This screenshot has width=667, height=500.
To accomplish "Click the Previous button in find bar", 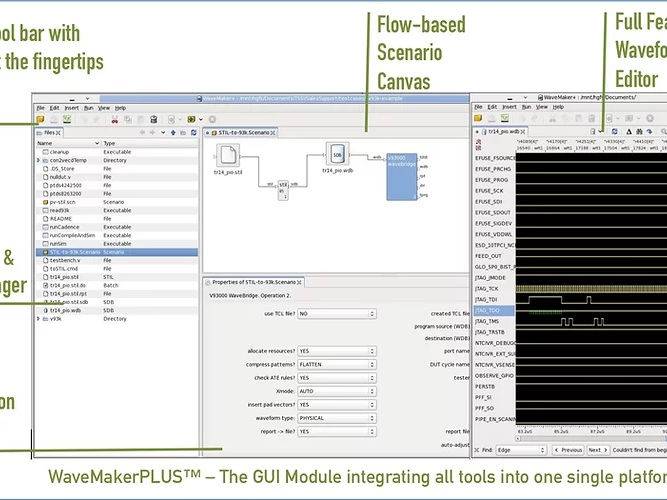I will click(x=568, y=450).
